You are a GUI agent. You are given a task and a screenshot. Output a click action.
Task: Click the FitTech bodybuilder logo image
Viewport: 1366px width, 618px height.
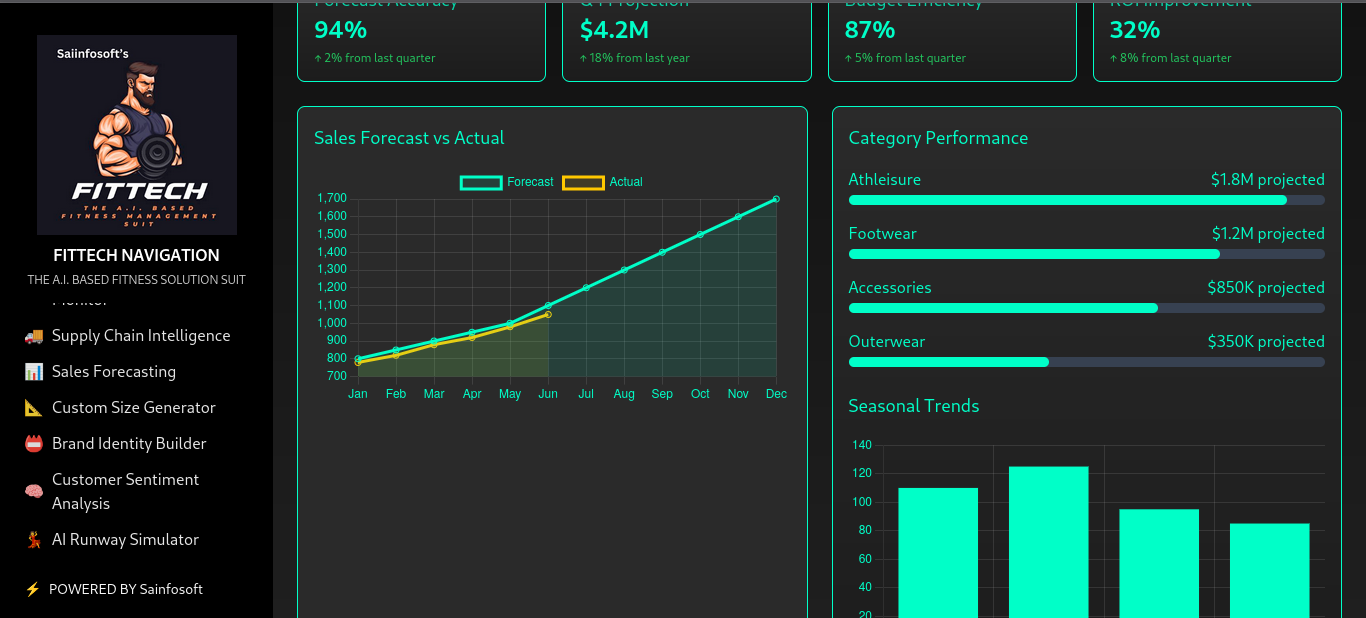coord(137,135)
